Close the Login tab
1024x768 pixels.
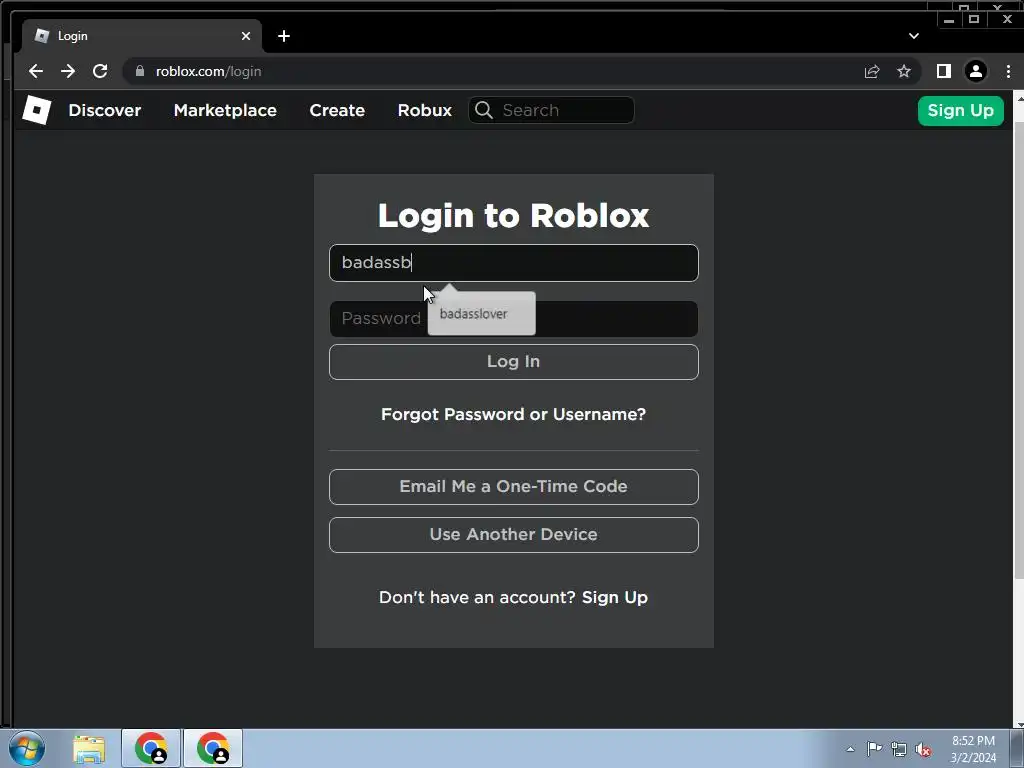tap(246, 36)
